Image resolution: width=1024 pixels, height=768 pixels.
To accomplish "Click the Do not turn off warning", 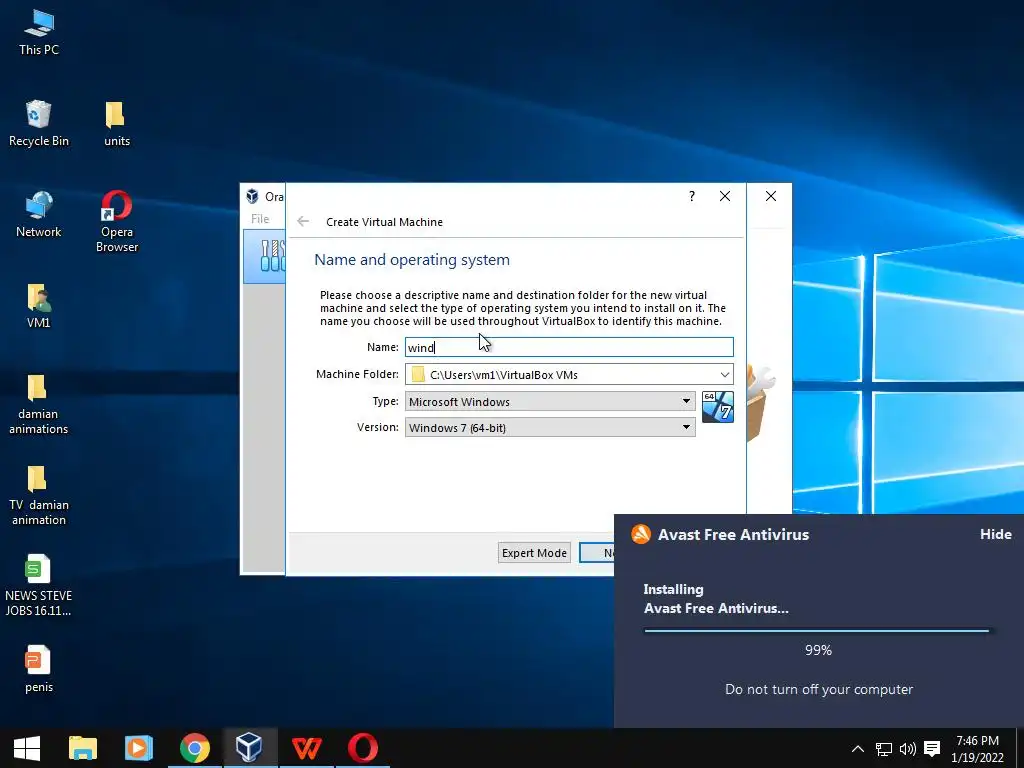I will click(x=818, y=689).
